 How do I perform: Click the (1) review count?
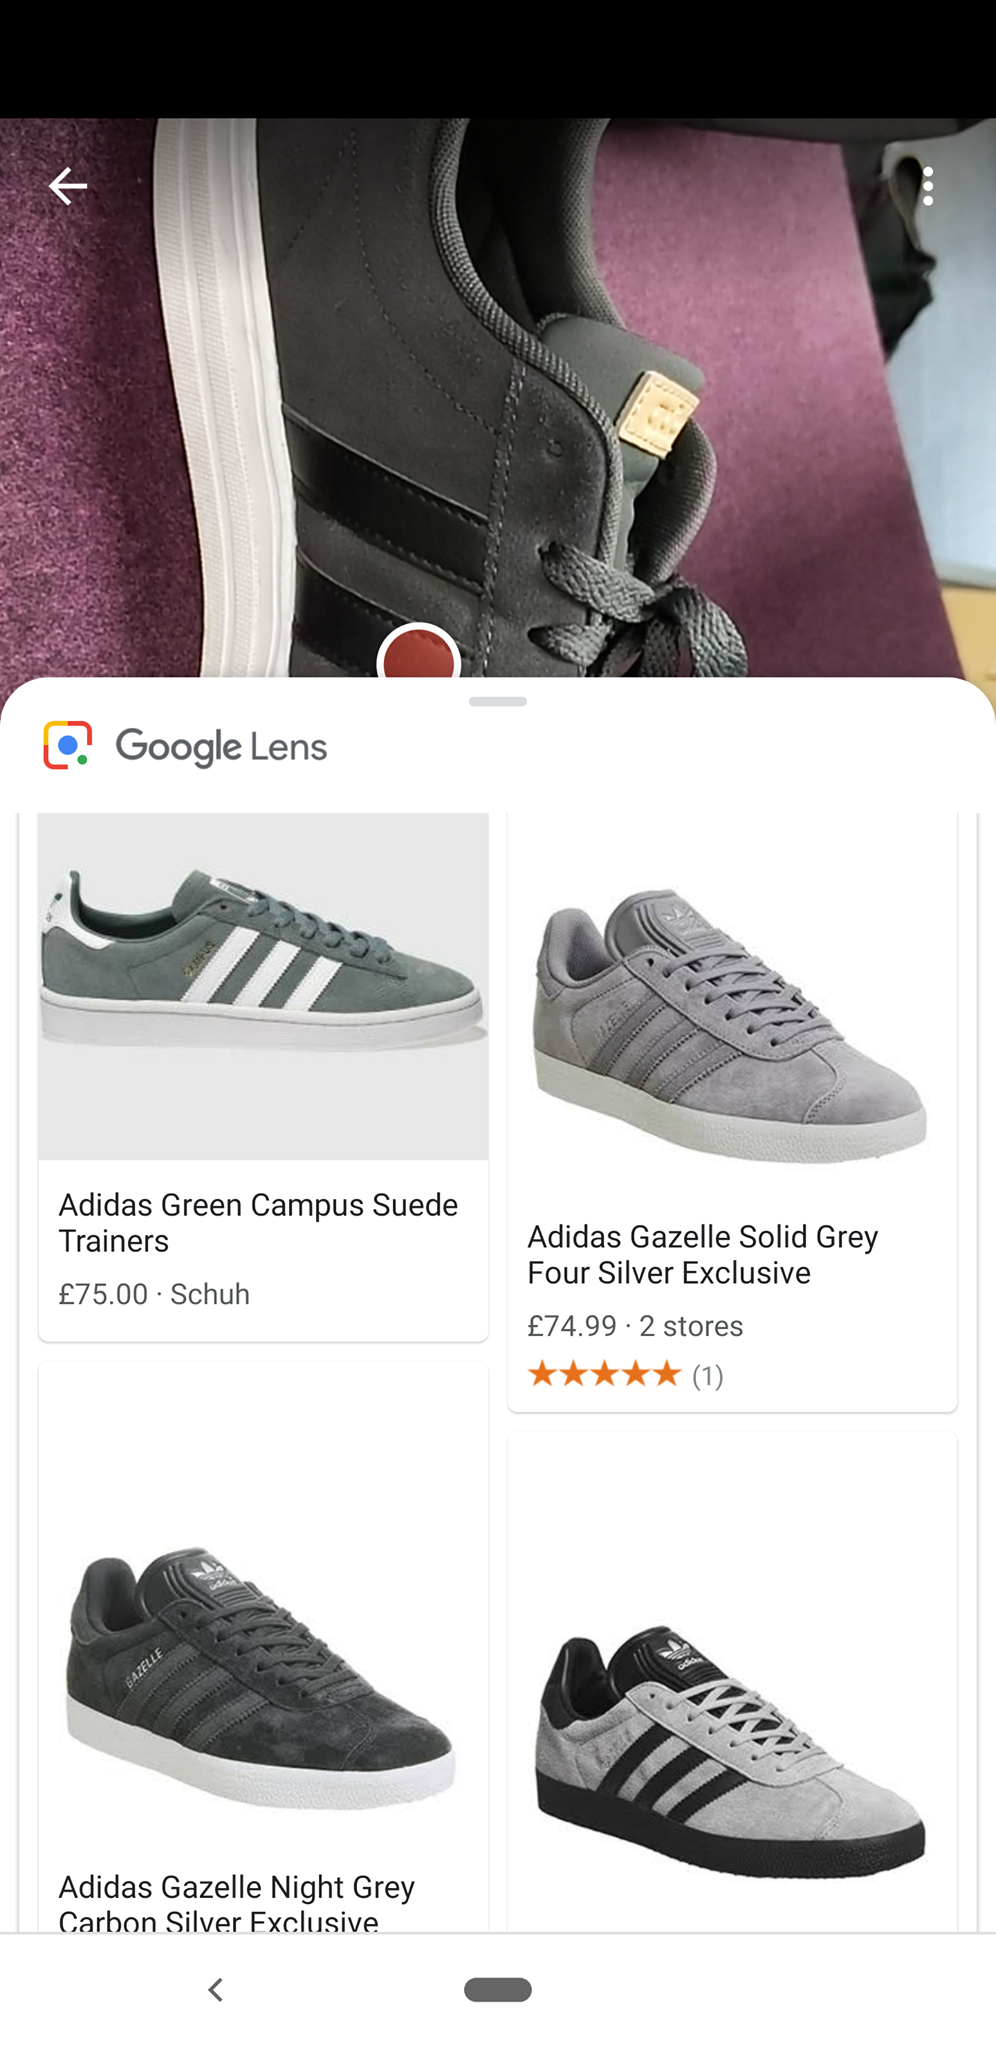[708, 1376]
